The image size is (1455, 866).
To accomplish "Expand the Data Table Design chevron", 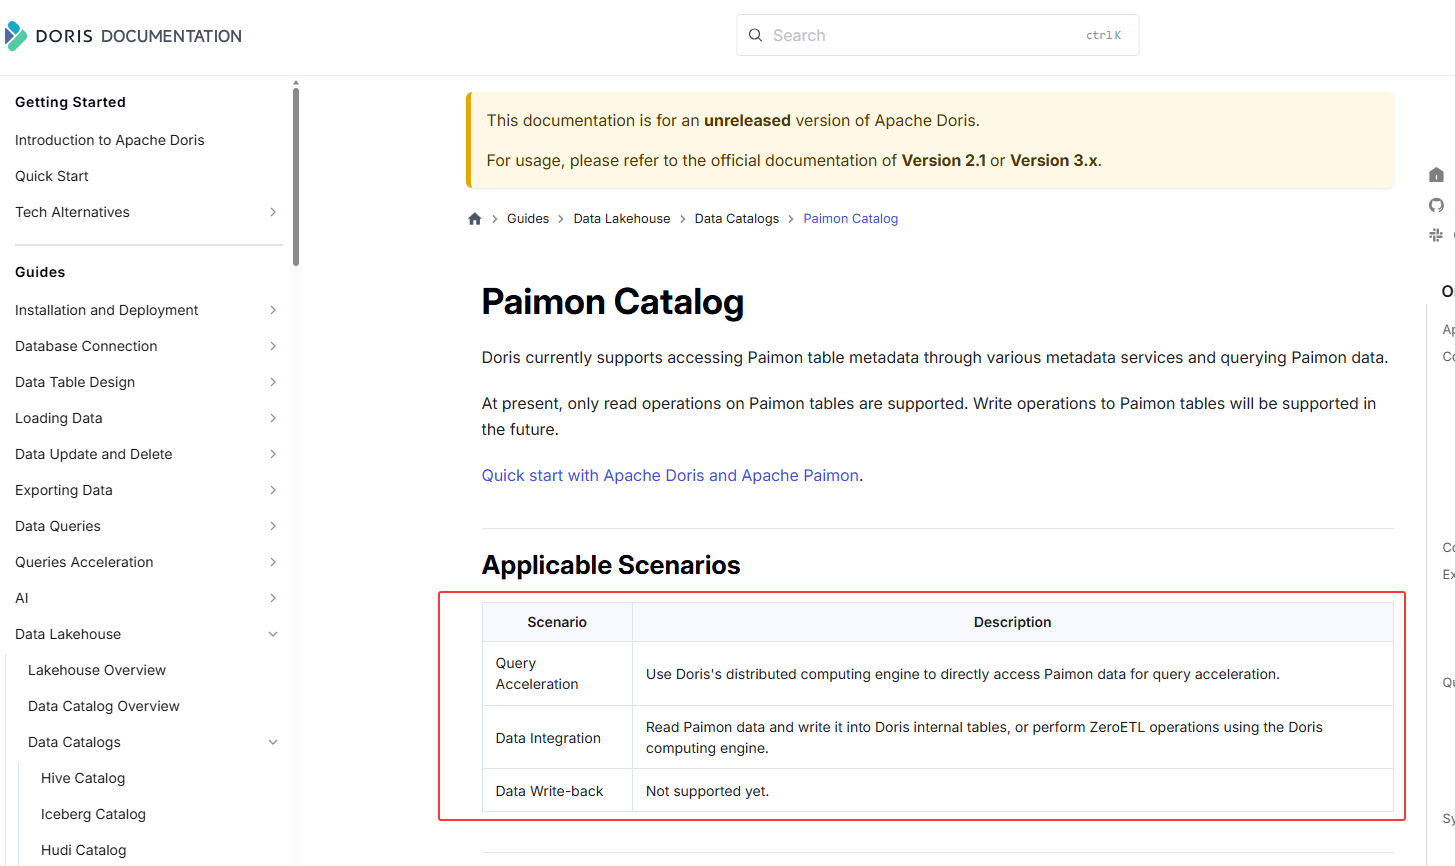I will tap(273, 382).
